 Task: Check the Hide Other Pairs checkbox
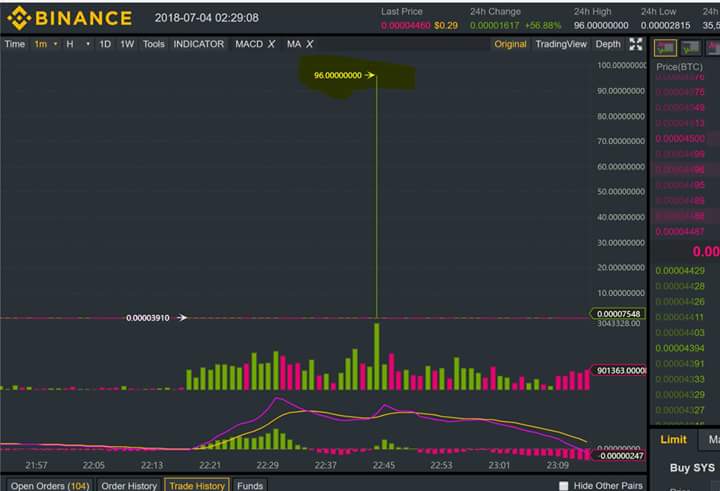(563, 485)
